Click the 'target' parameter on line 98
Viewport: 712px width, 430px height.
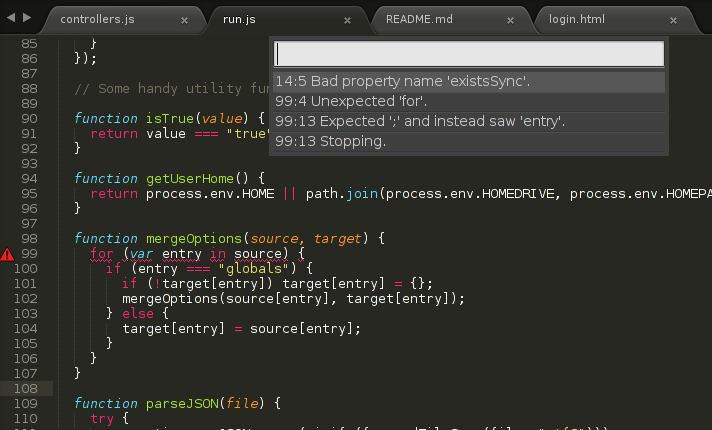click(338, 239)
